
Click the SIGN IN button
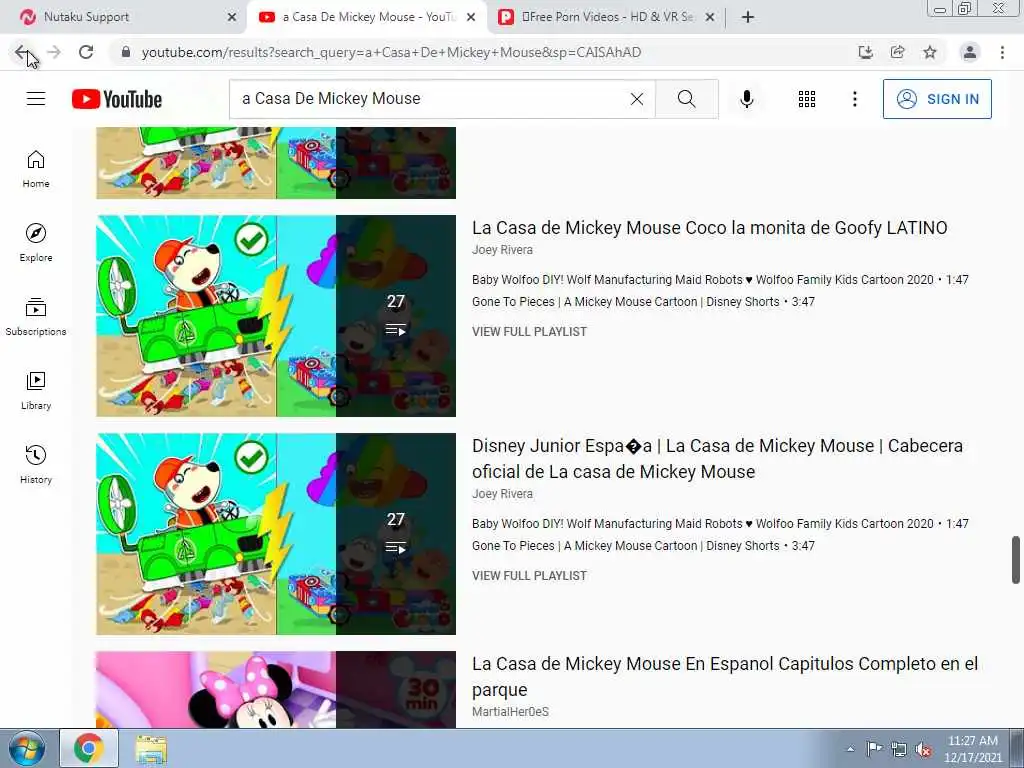pyautogui.click(x=937, y=99)
